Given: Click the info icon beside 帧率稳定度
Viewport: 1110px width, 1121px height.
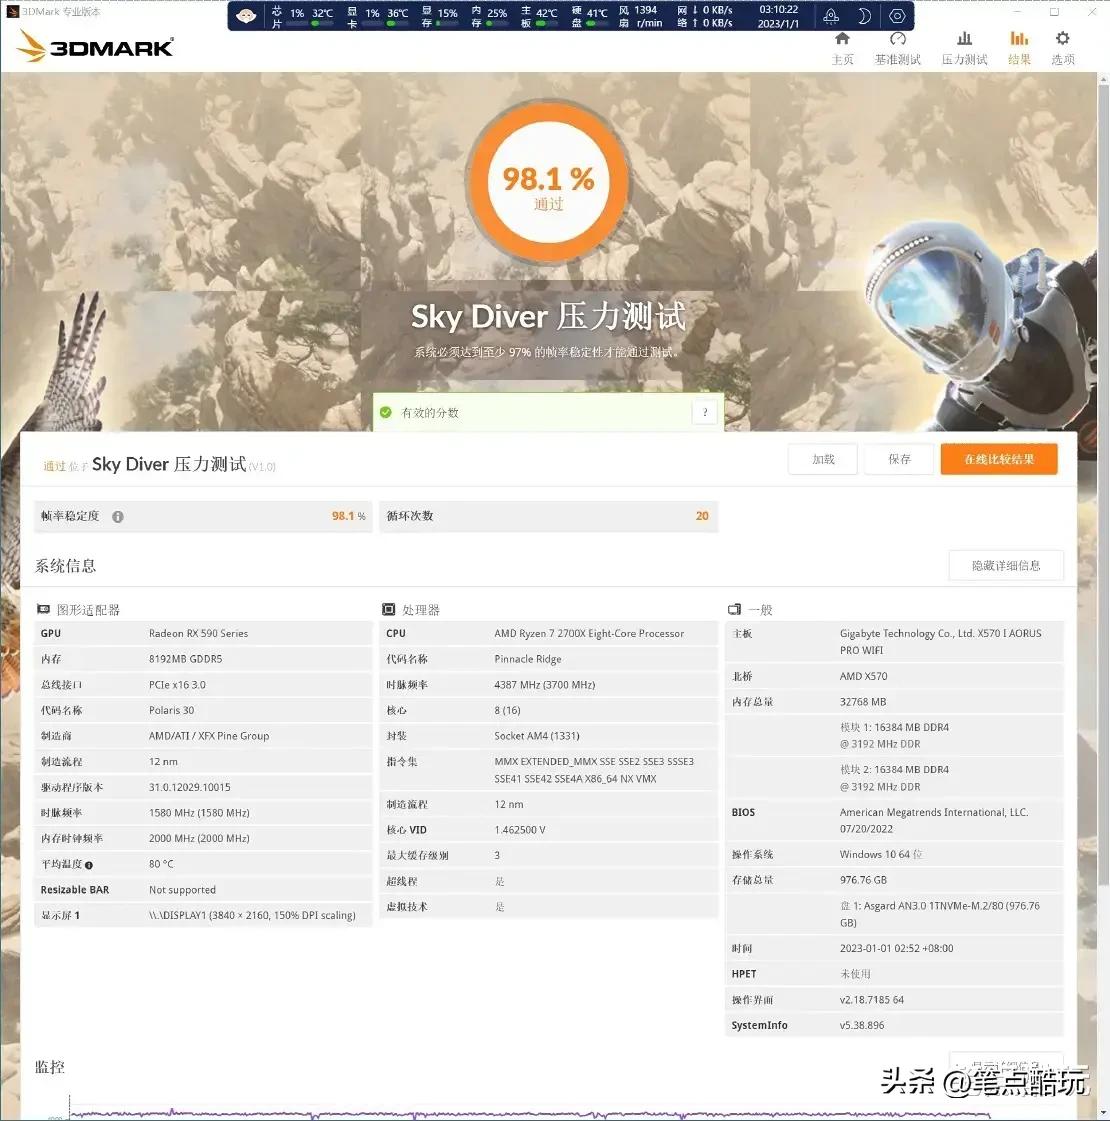Looking at the screenshot, I should [x=117, y=516].
